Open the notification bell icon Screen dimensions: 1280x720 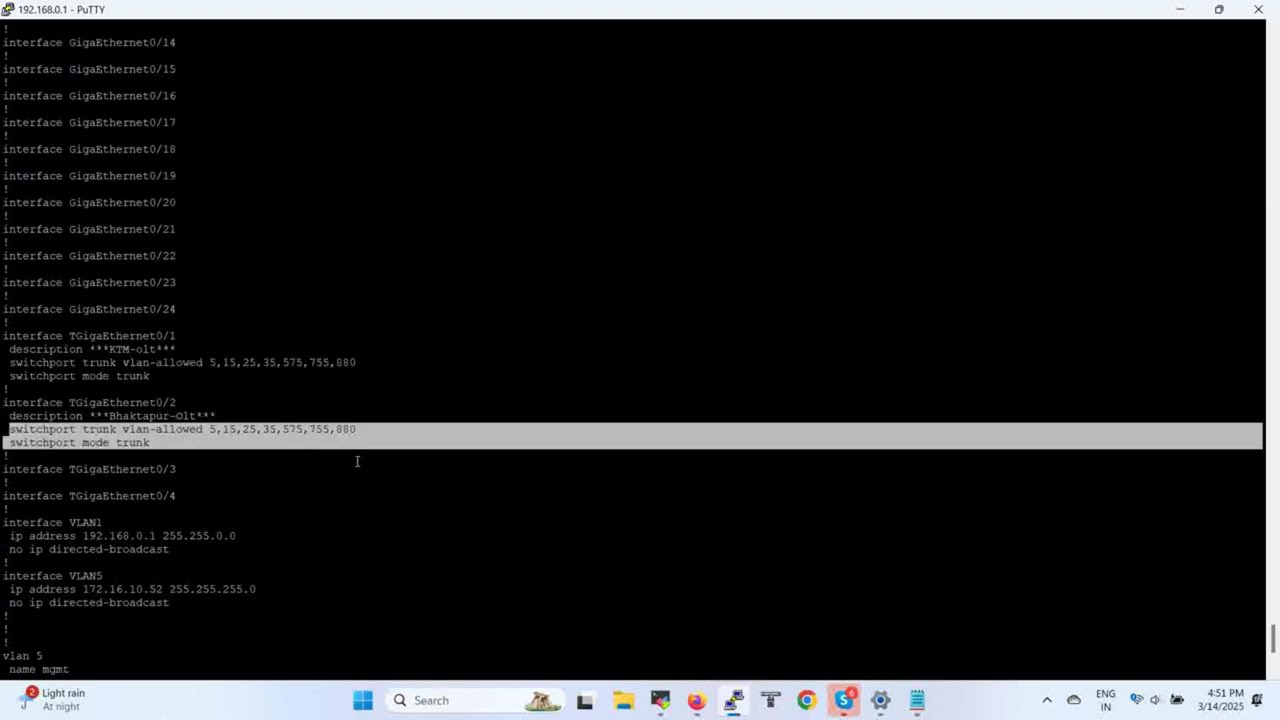[1258, 700]
